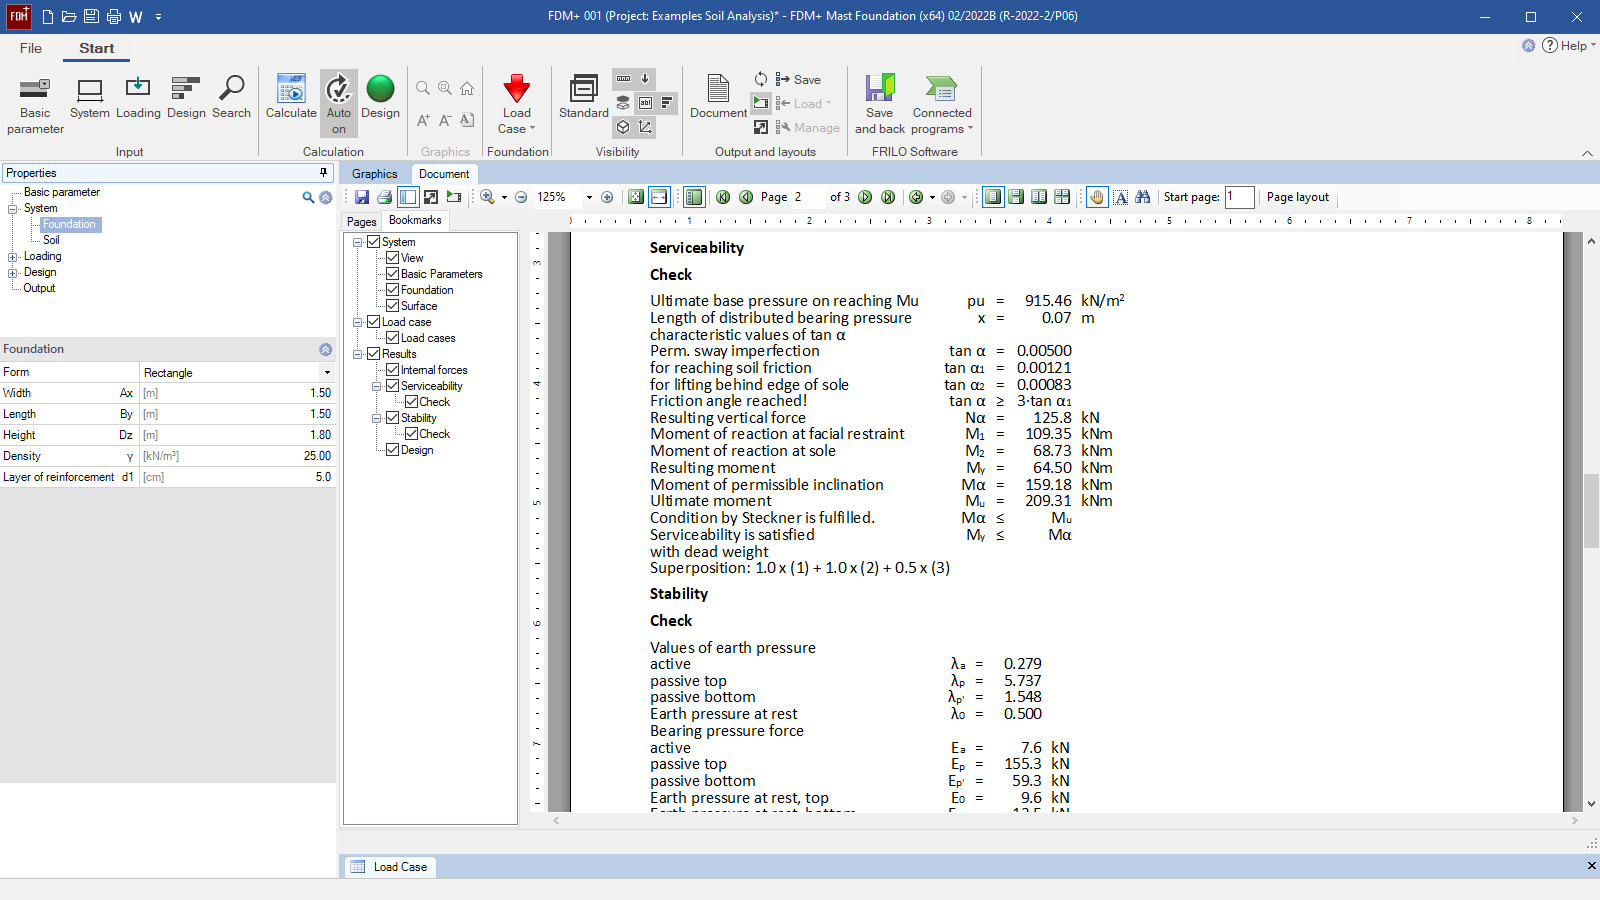The width and height of the screenshot is (1600, 900).
Task: Click the Start page number field
Action: point(1239,197)
